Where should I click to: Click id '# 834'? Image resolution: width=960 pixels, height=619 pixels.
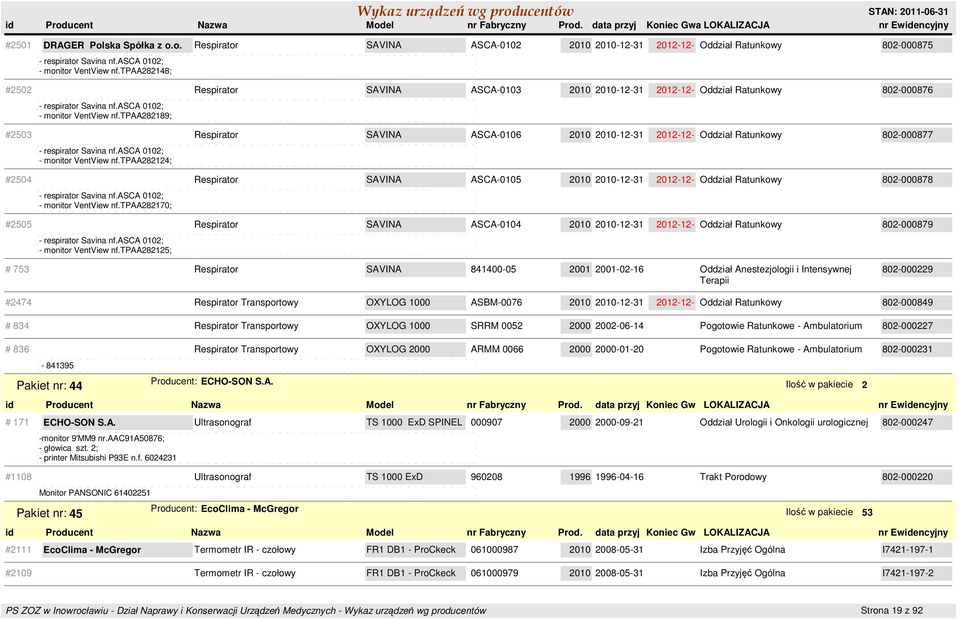pos(17,326)
